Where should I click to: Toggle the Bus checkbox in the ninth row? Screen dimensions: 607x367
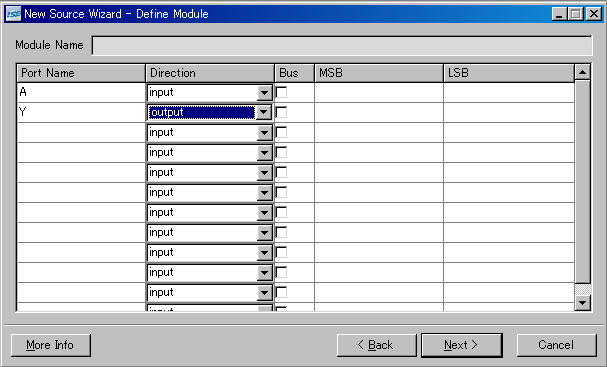tap(281, 252)
